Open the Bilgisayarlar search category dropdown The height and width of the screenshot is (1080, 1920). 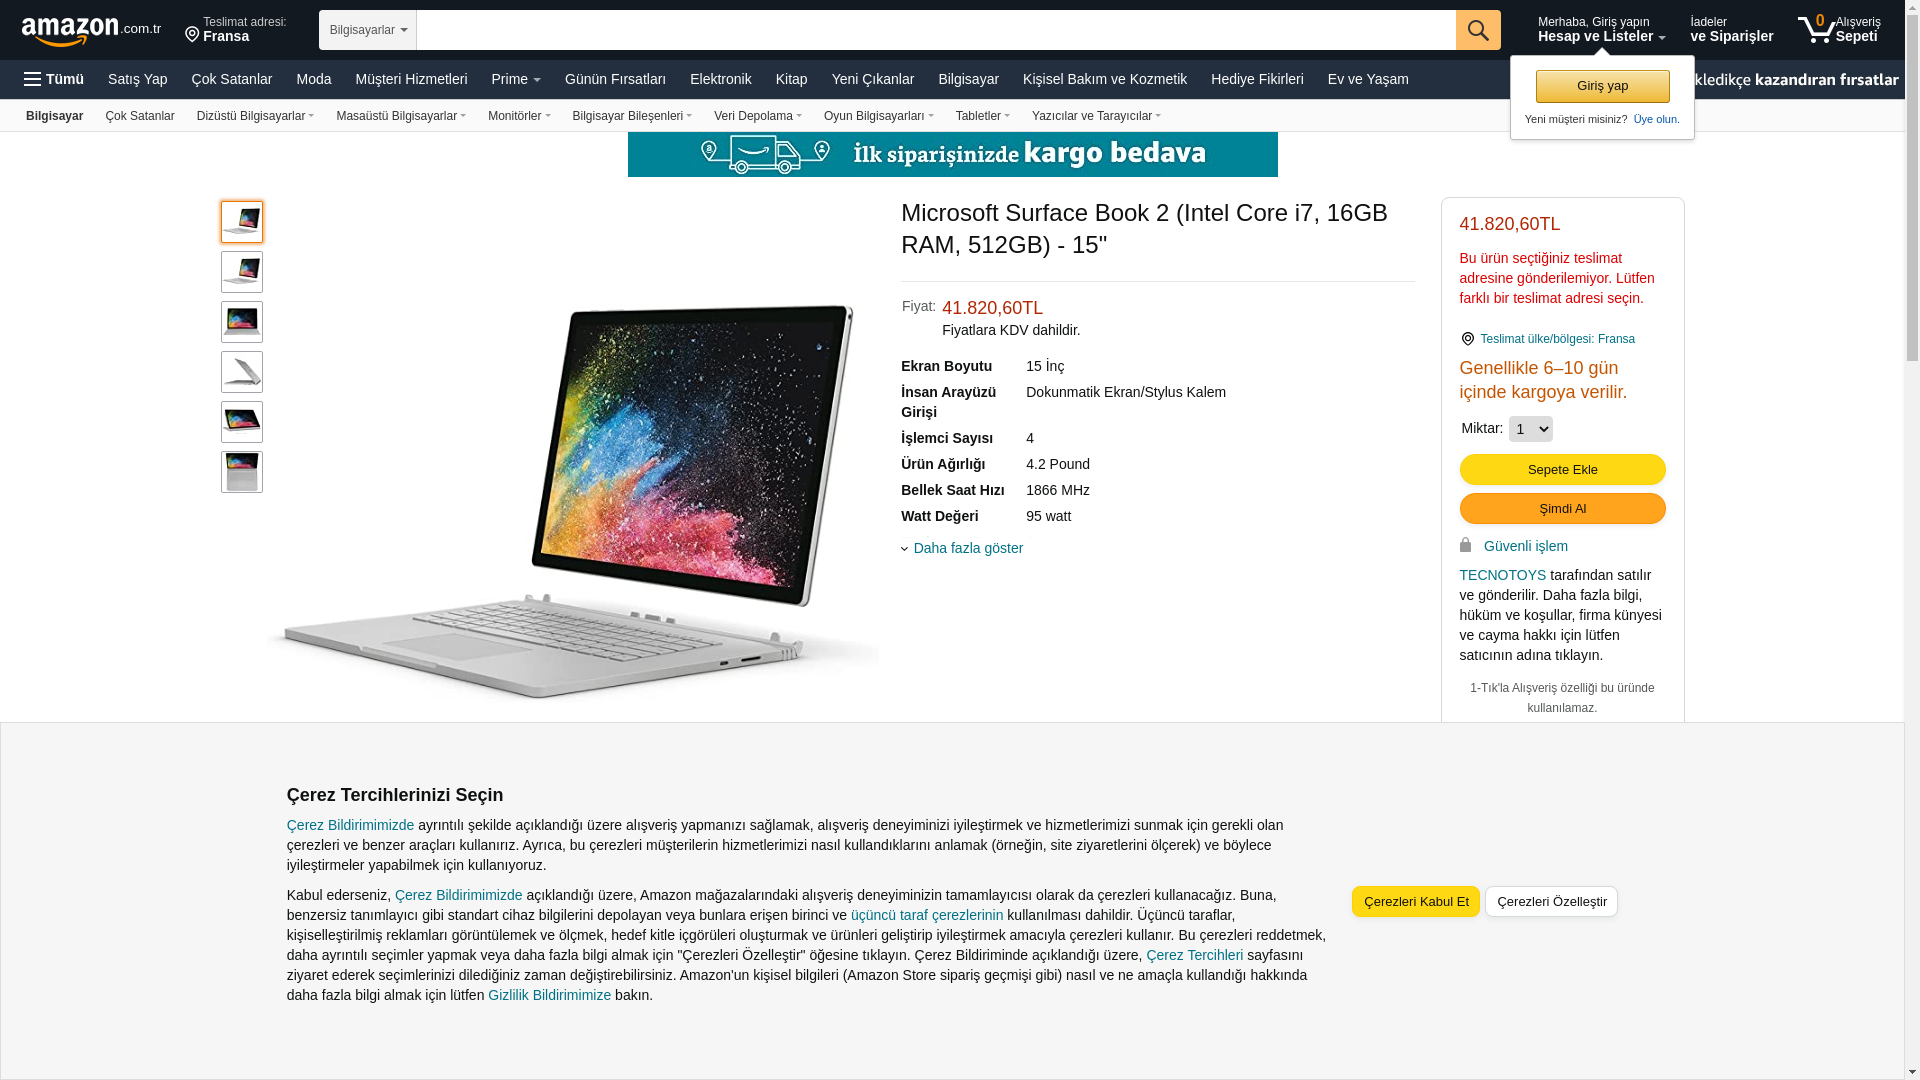[x=368, y=30]
